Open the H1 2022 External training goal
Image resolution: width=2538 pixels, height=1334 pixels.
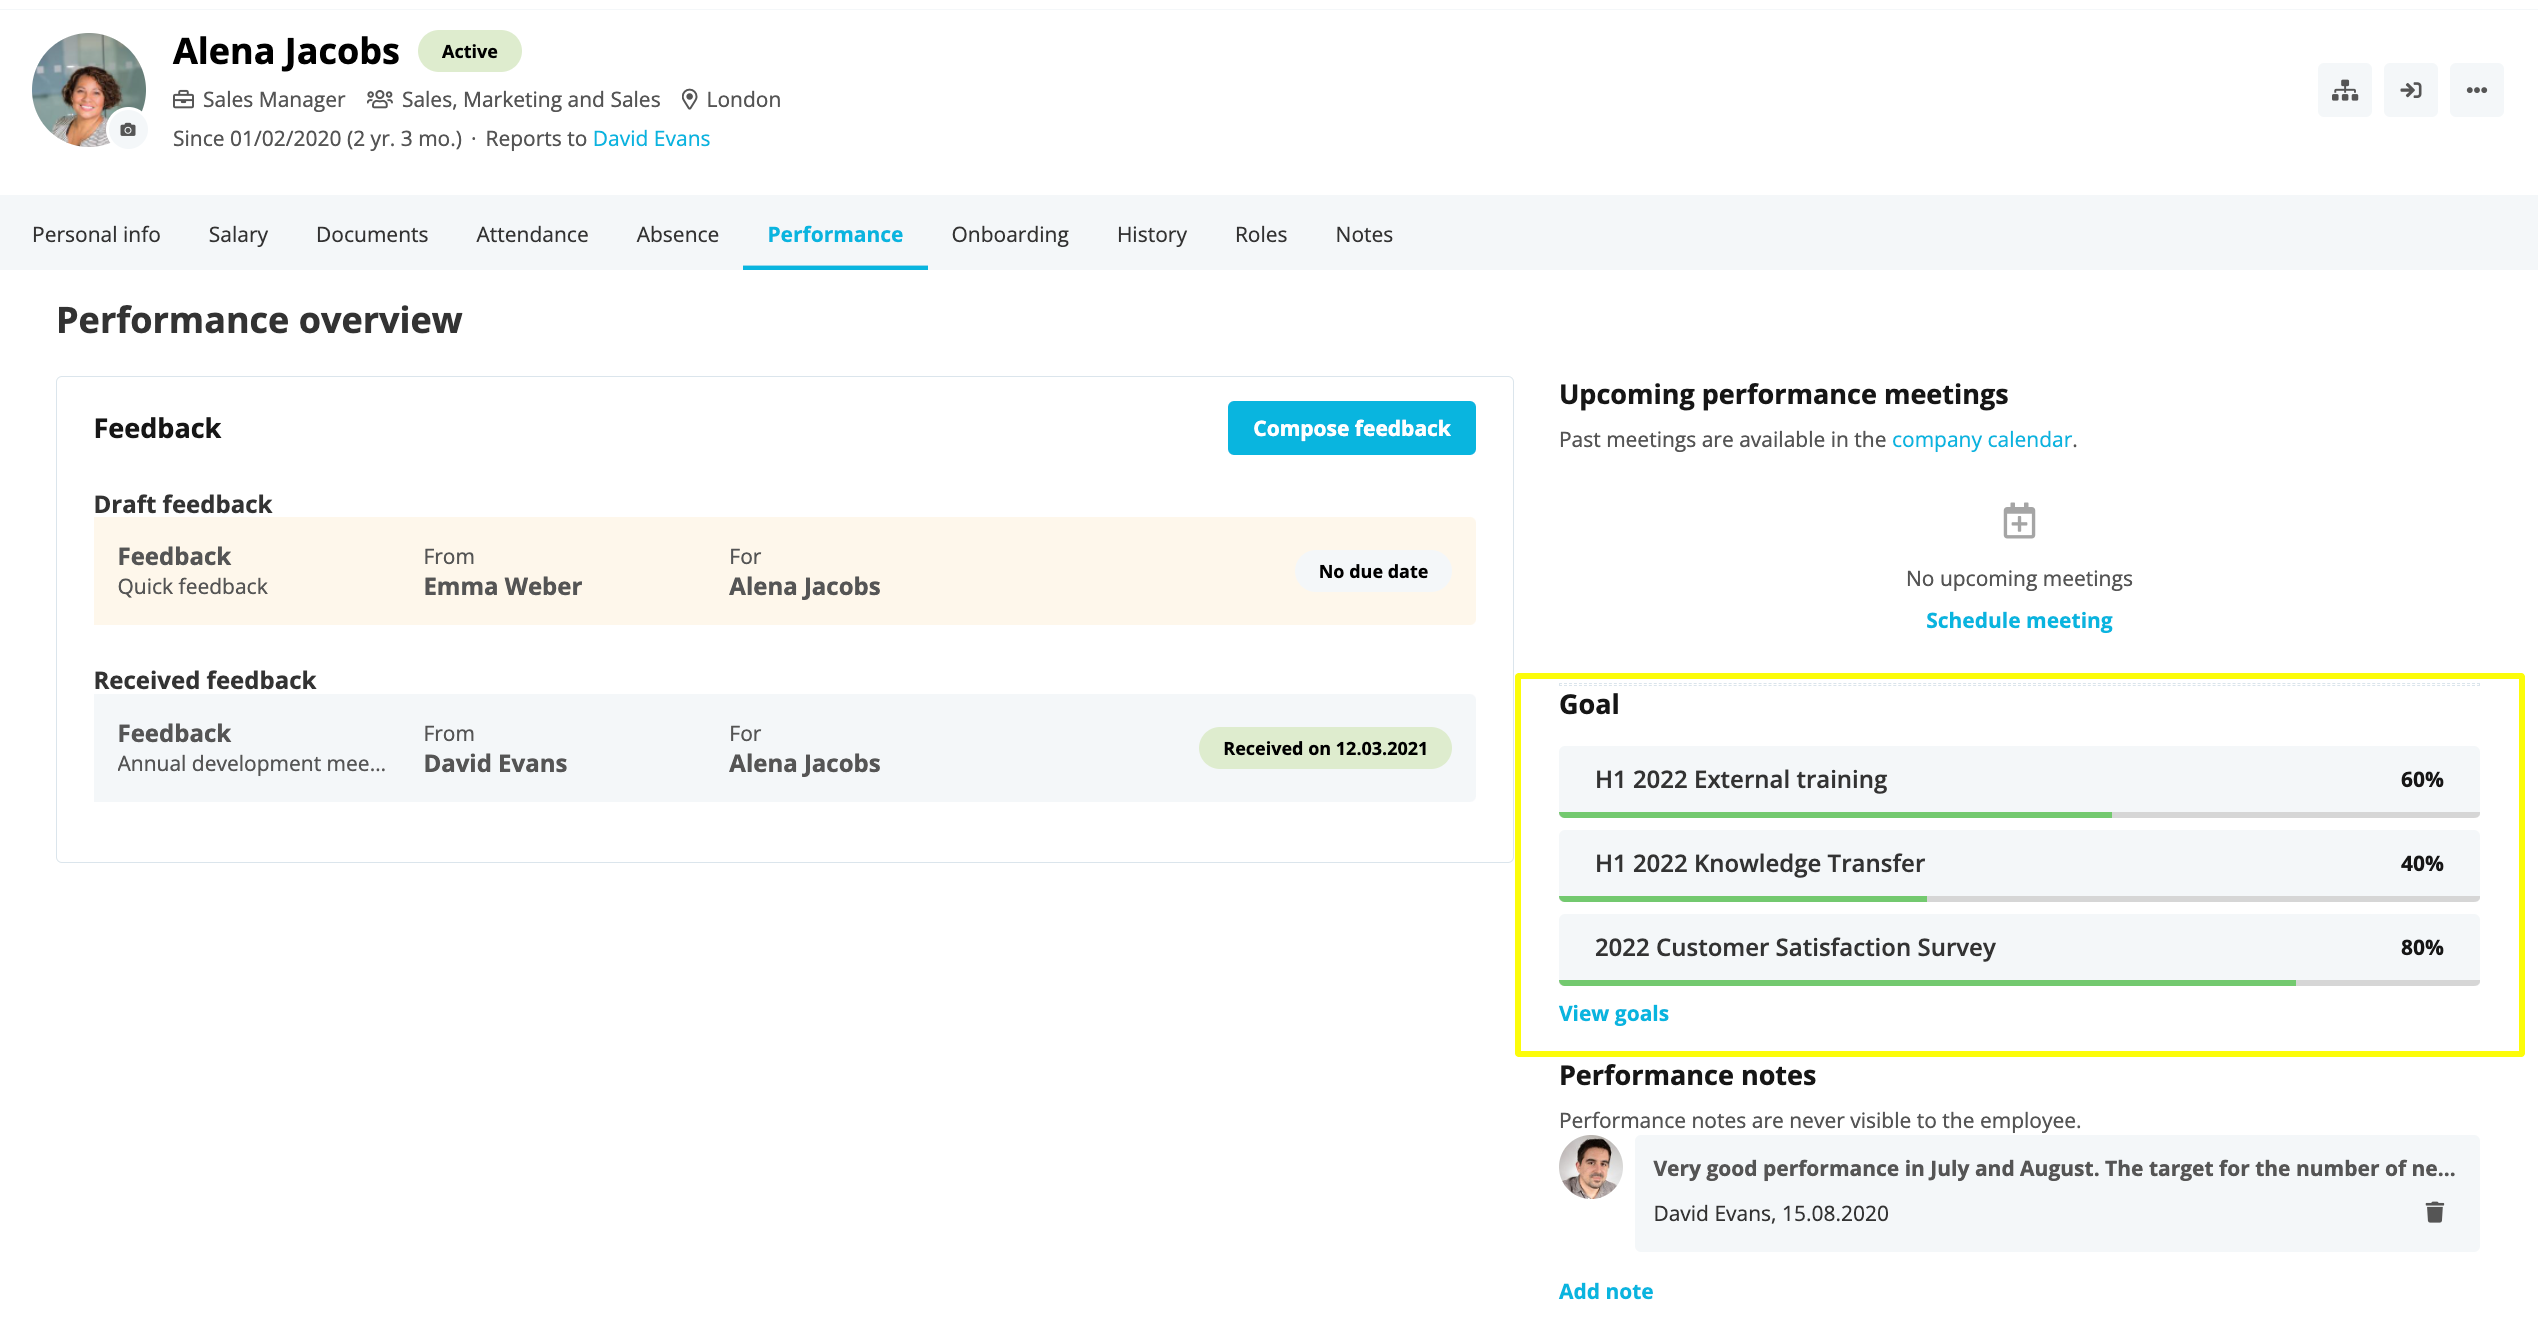2019,781
